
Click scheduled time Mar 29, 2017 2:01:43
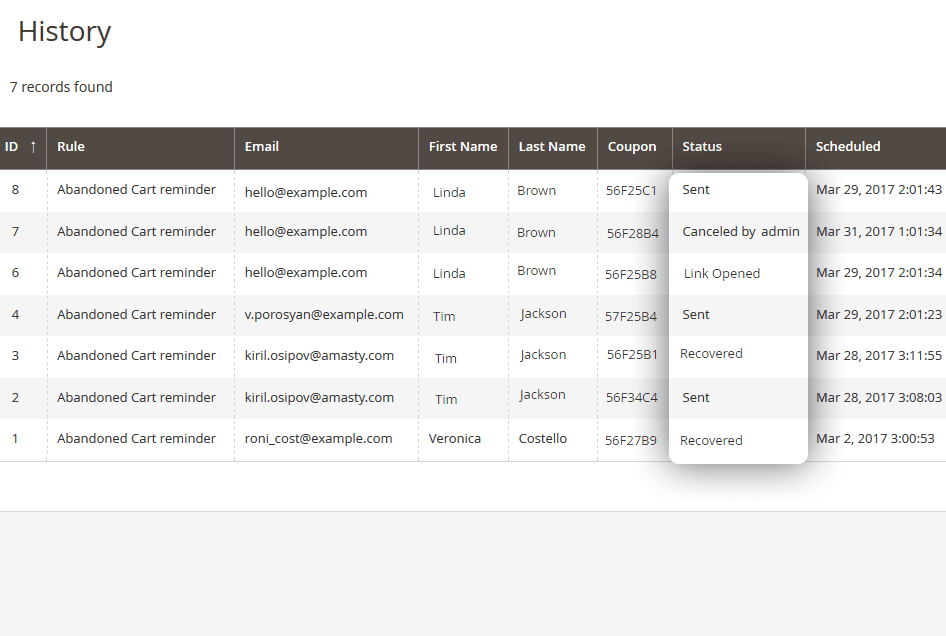(879, 189)
